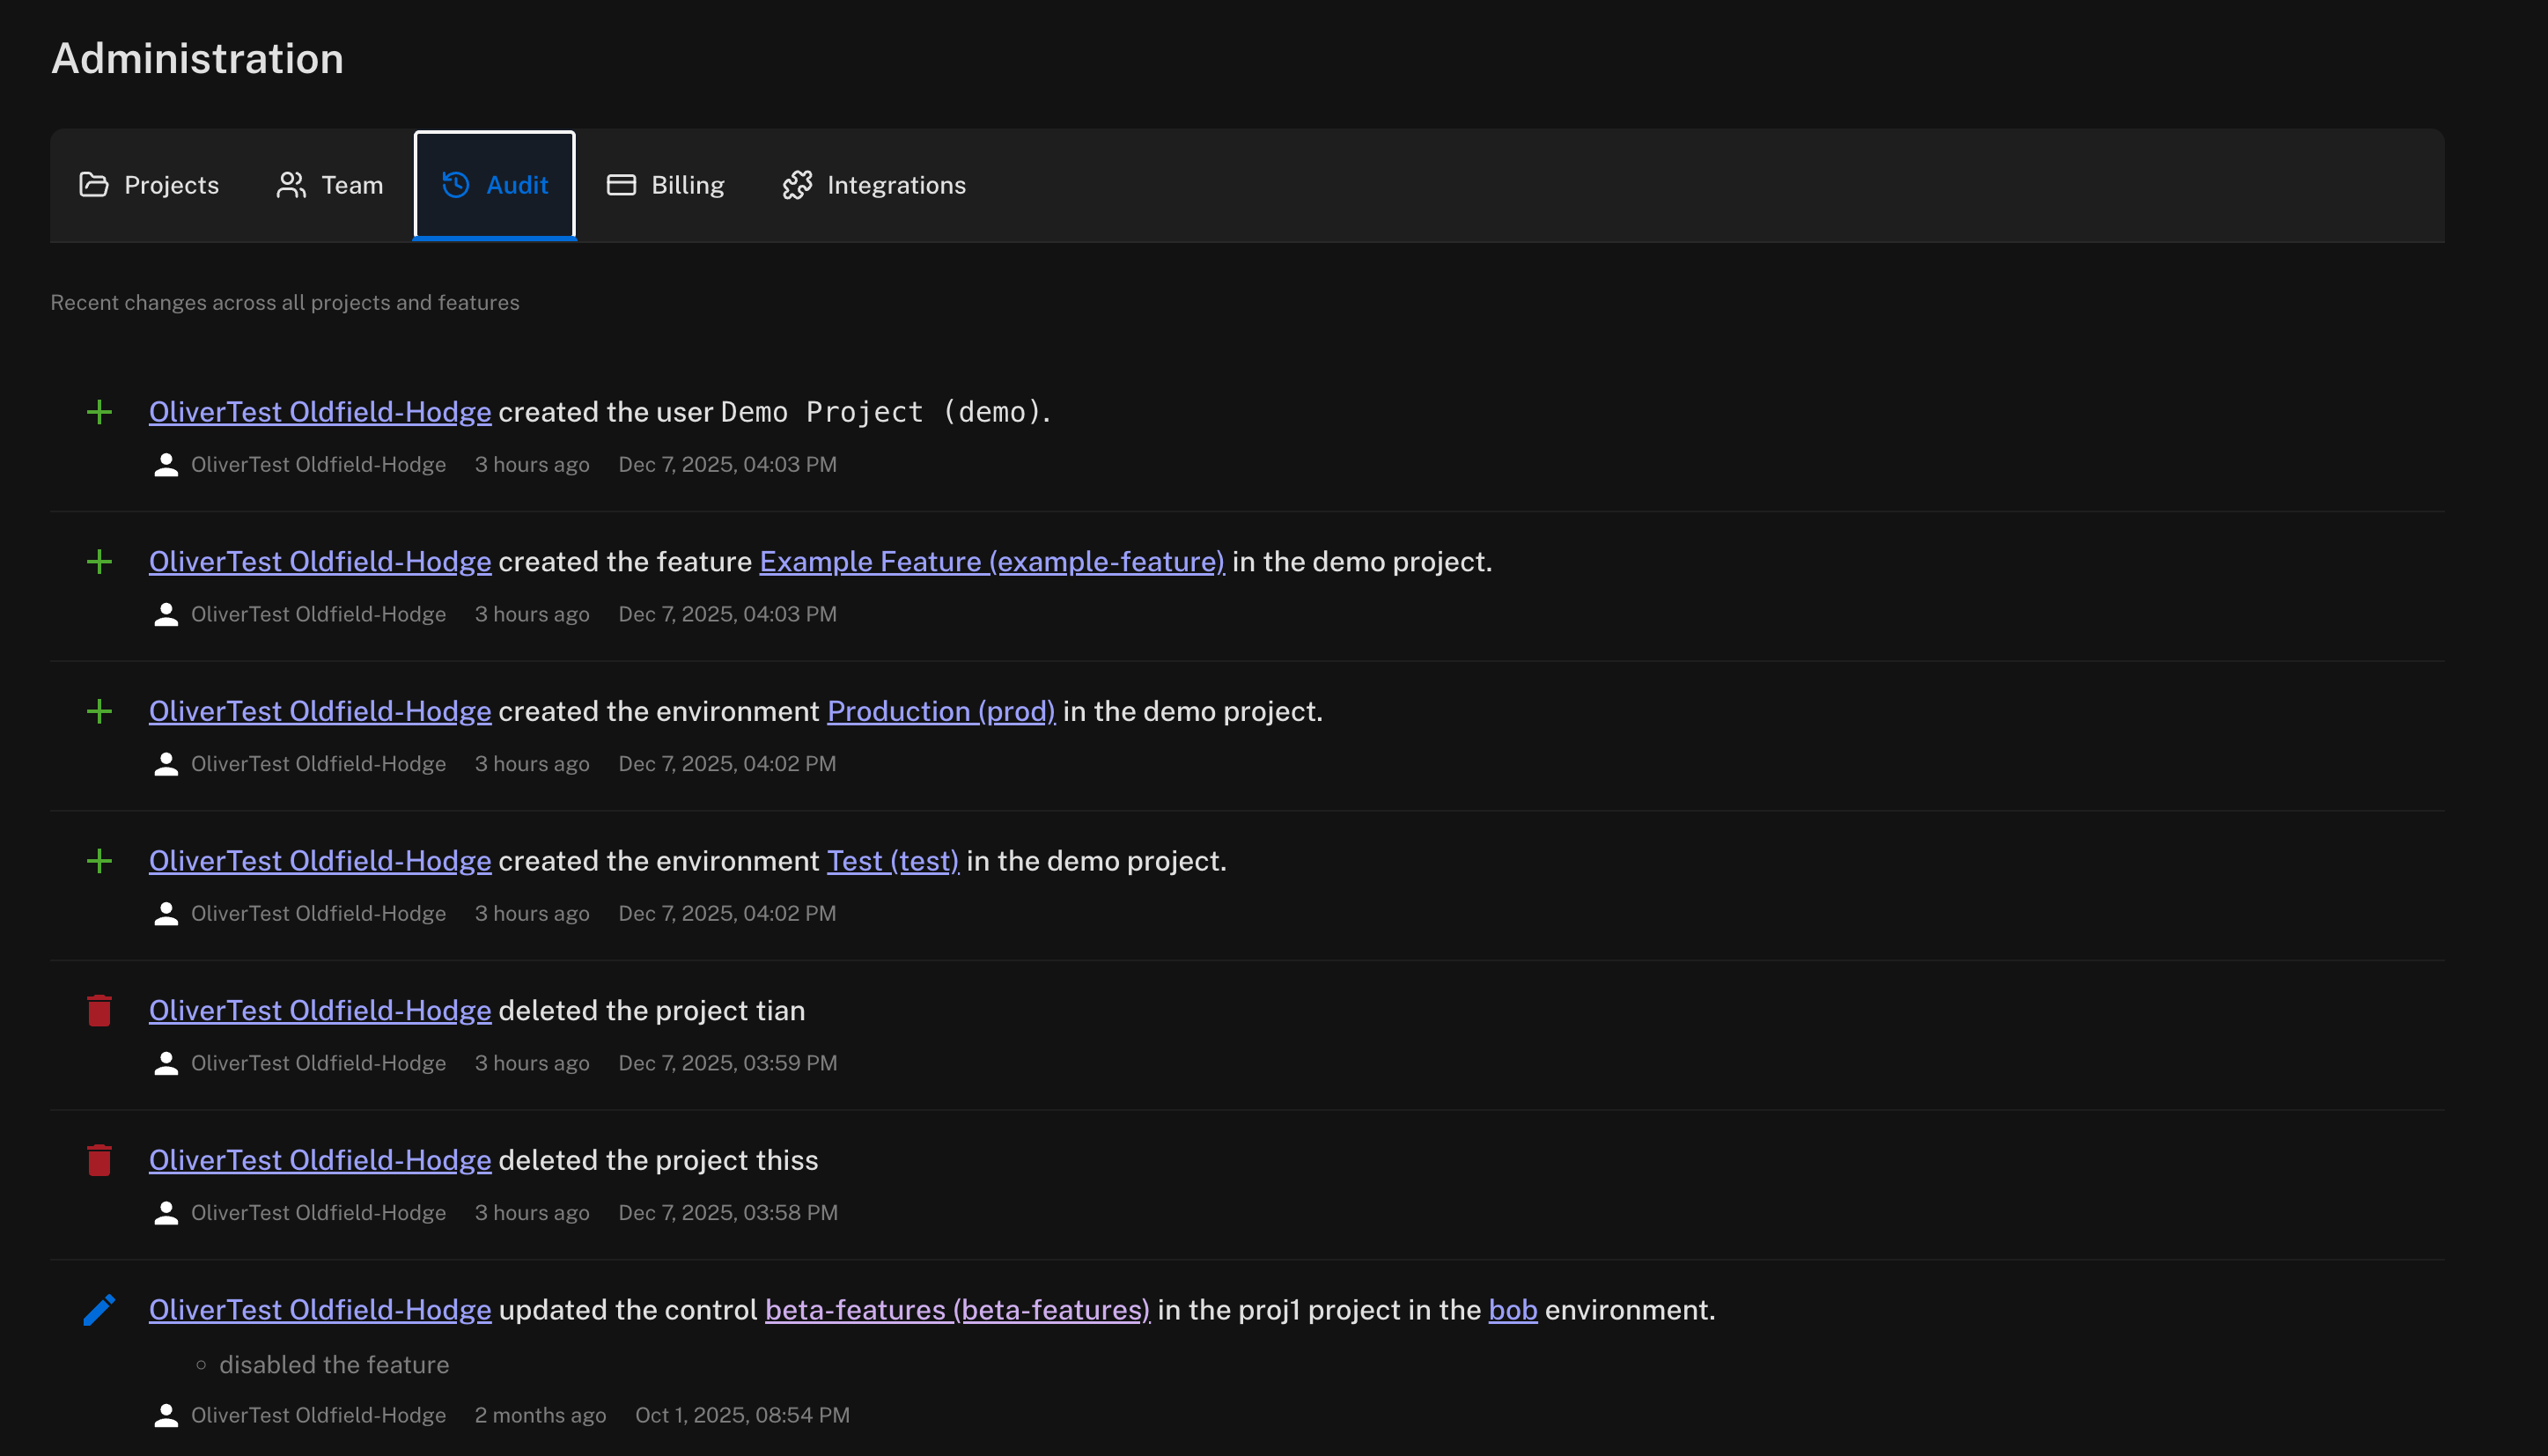Click the red trash icon beside project thiss

click(99, 1160)
